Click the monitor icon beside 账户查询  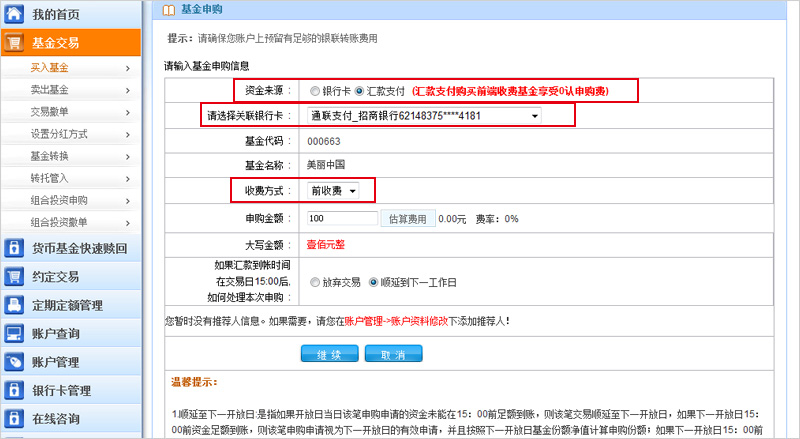(15, 334)
